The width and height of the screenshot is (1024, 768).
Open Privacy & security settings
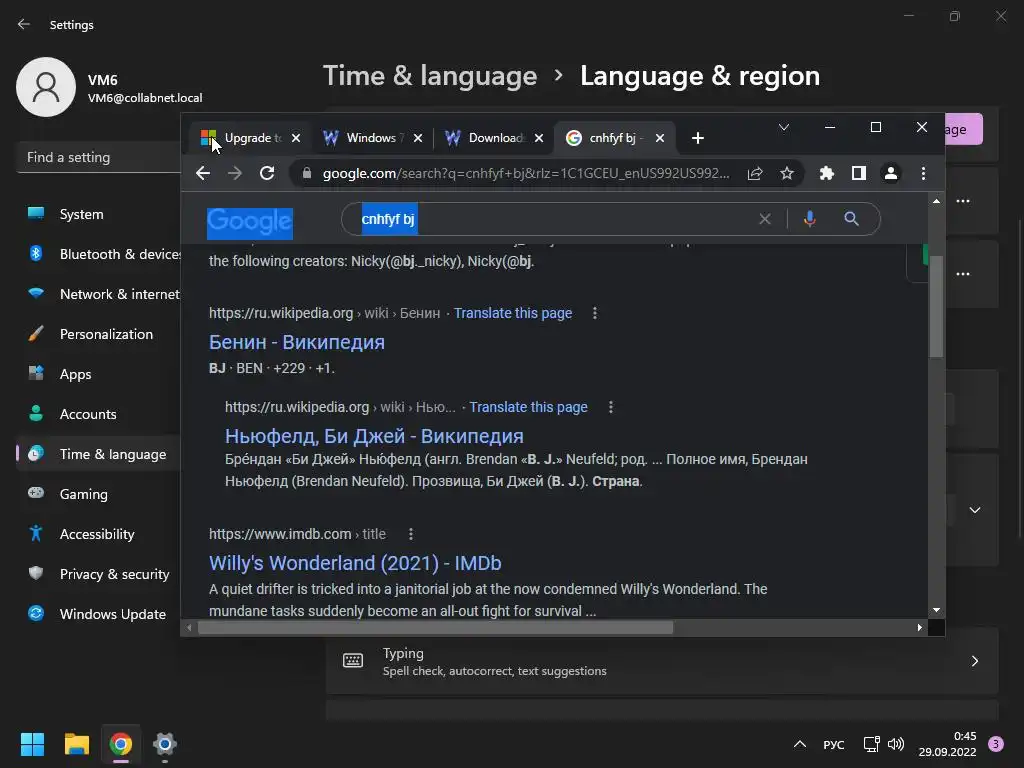[98, 574]
